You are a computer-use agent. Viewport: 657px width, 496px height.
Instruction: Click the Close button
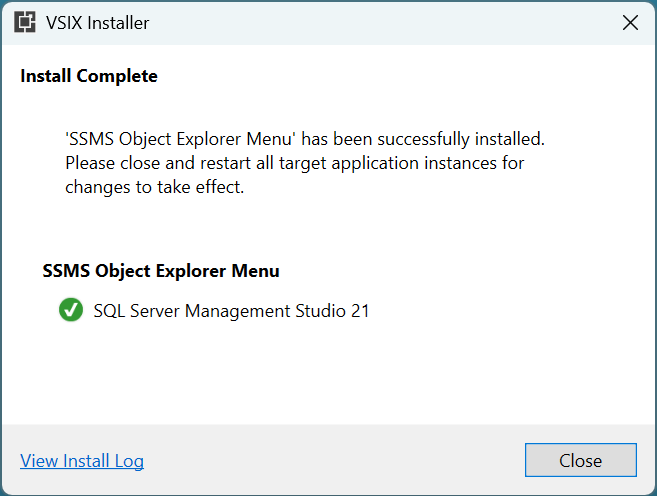(x=581, y=460)
